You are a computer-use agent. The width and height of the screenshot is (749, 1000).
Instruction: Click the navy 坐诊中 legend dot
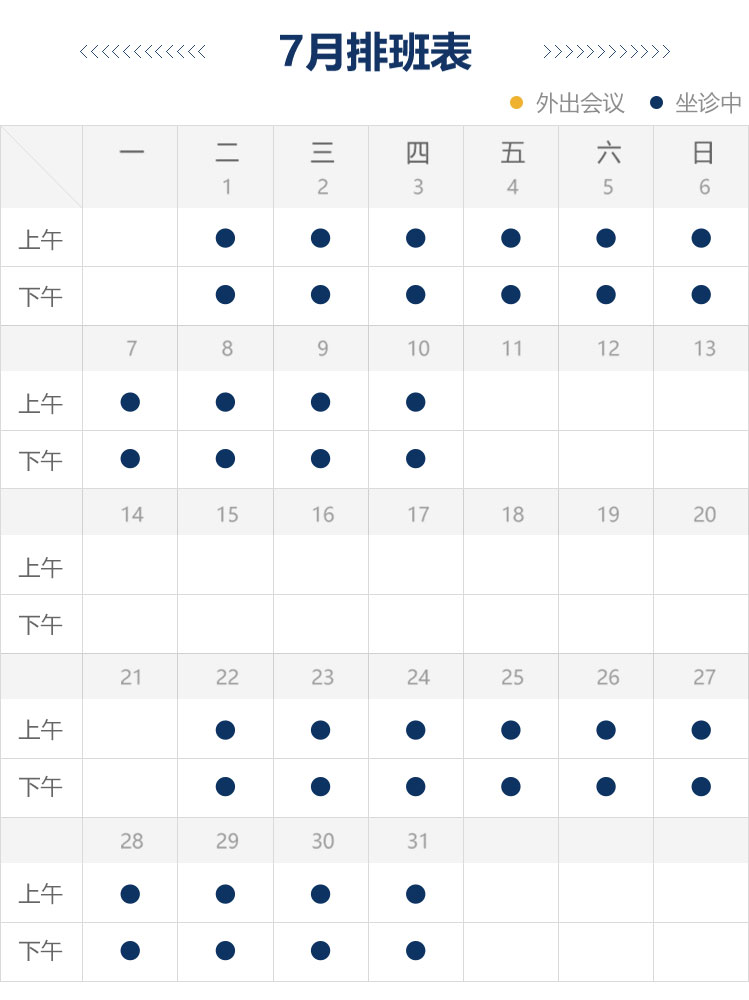tap(656, 103)
